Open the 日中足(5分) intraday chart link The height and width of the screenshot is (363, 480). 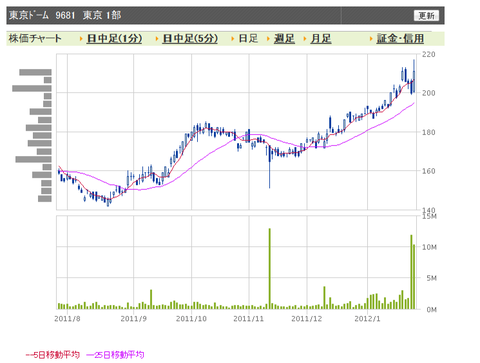click(190, 39)
